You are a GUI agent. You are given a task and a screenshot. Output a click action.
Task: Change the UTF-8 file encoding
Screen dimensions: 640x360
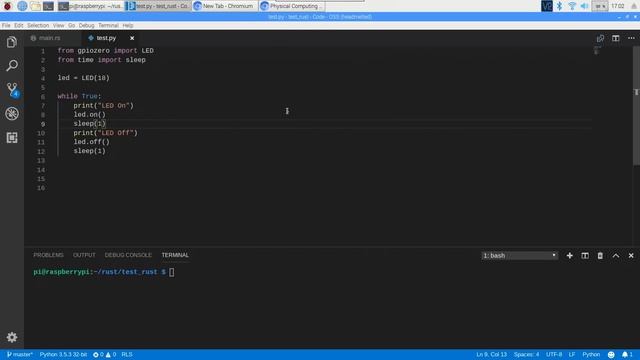tap(554, 355)
